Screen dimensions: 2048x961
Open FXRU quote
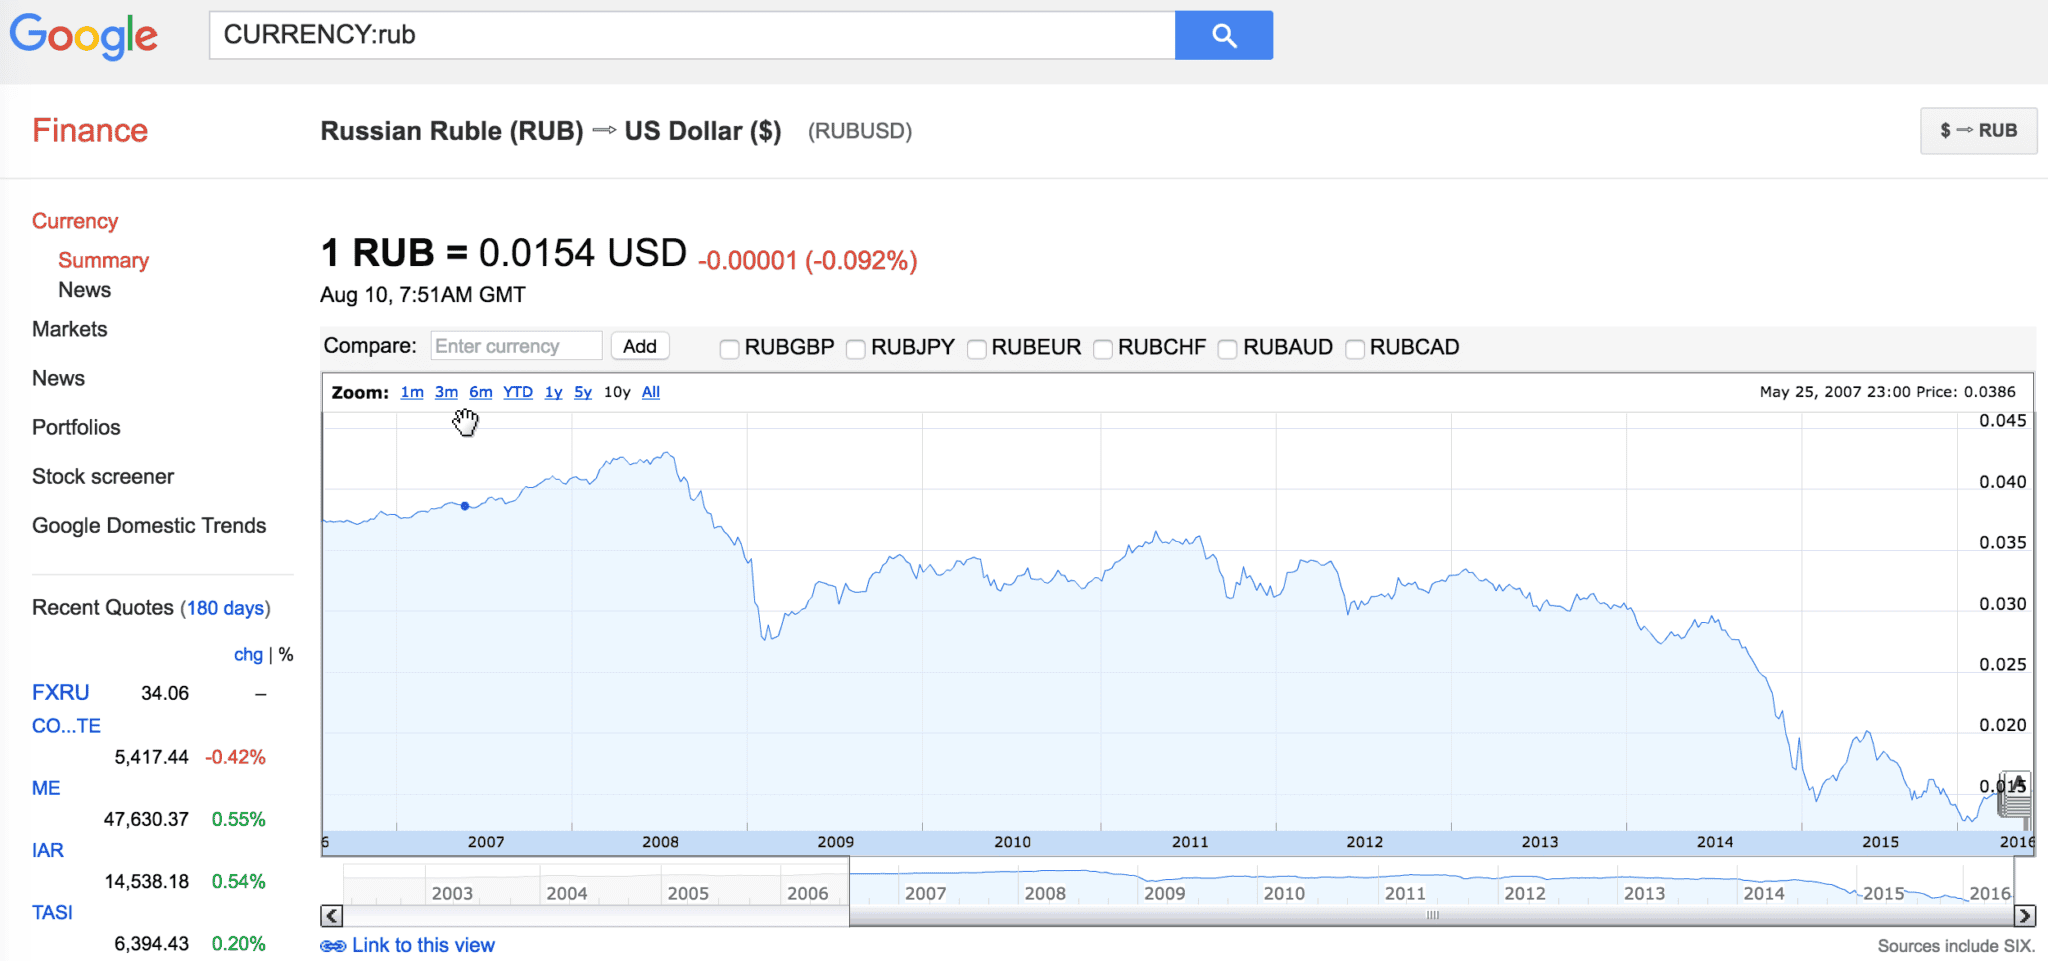coord(61,693)
